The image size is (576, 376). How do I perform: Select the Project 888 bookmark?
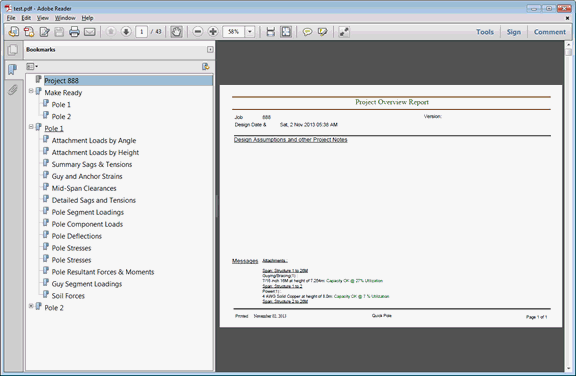pyautogui.click(x=61, y=81)
